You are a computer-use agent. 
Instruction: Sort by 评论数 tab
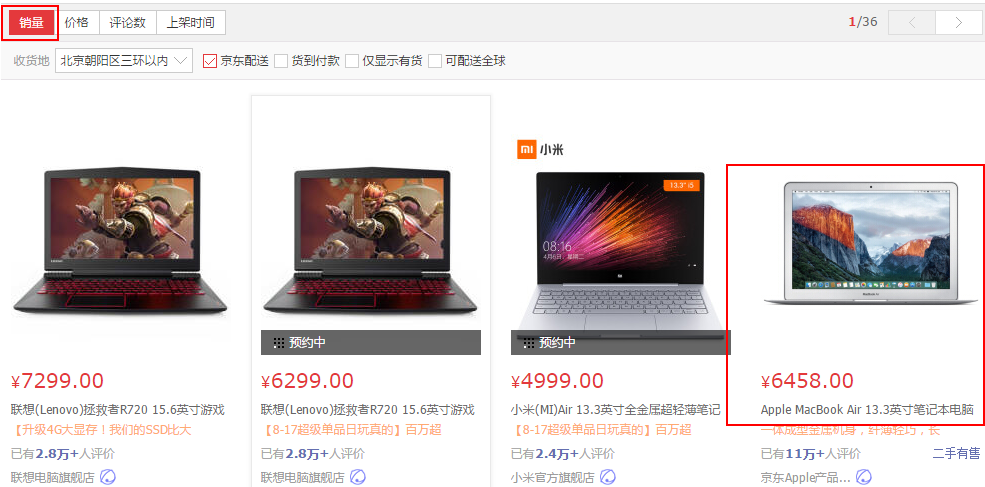128,23
